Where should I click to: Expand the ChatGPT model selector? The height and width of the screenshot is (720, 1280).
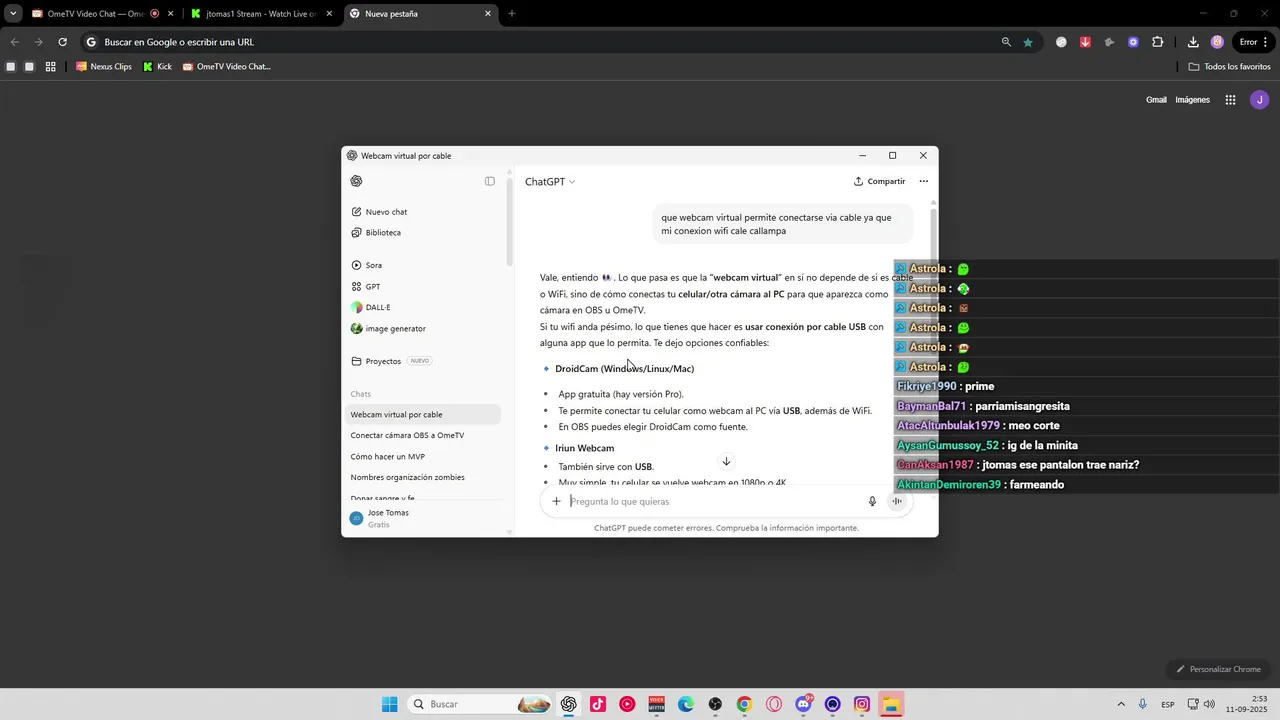coord(550,182)
